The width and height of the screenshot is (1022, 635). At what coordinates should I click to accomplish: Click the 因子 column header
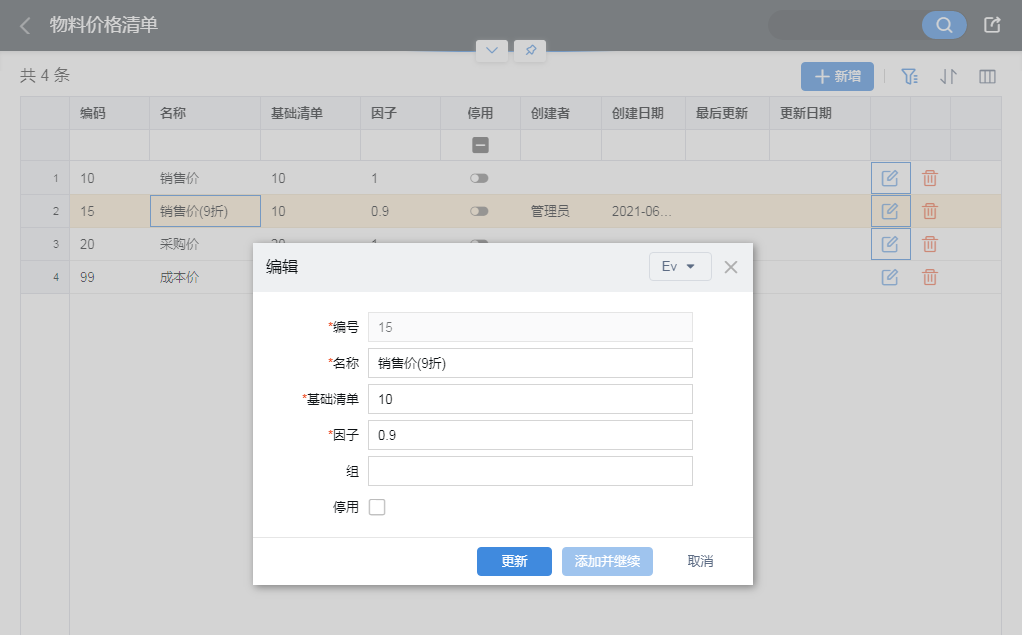point(401,113)
